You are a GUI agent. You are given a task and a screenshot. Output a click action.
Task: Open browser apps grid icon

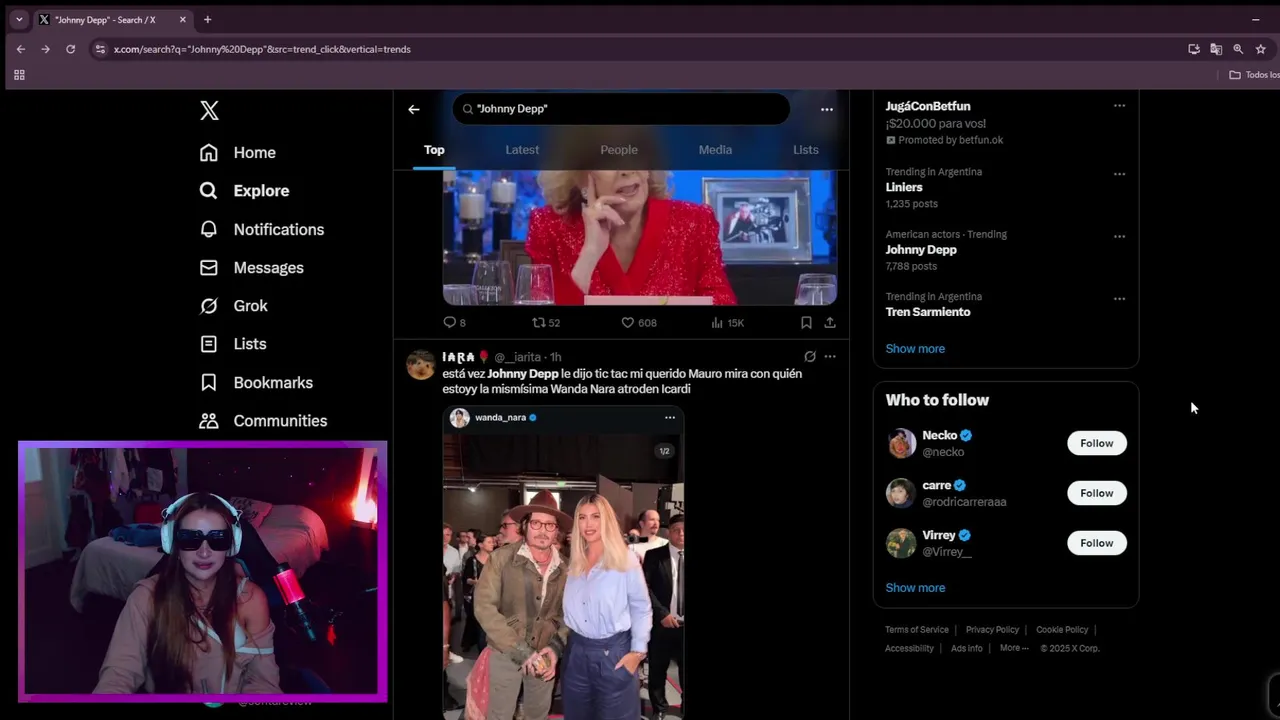(19, 75)
